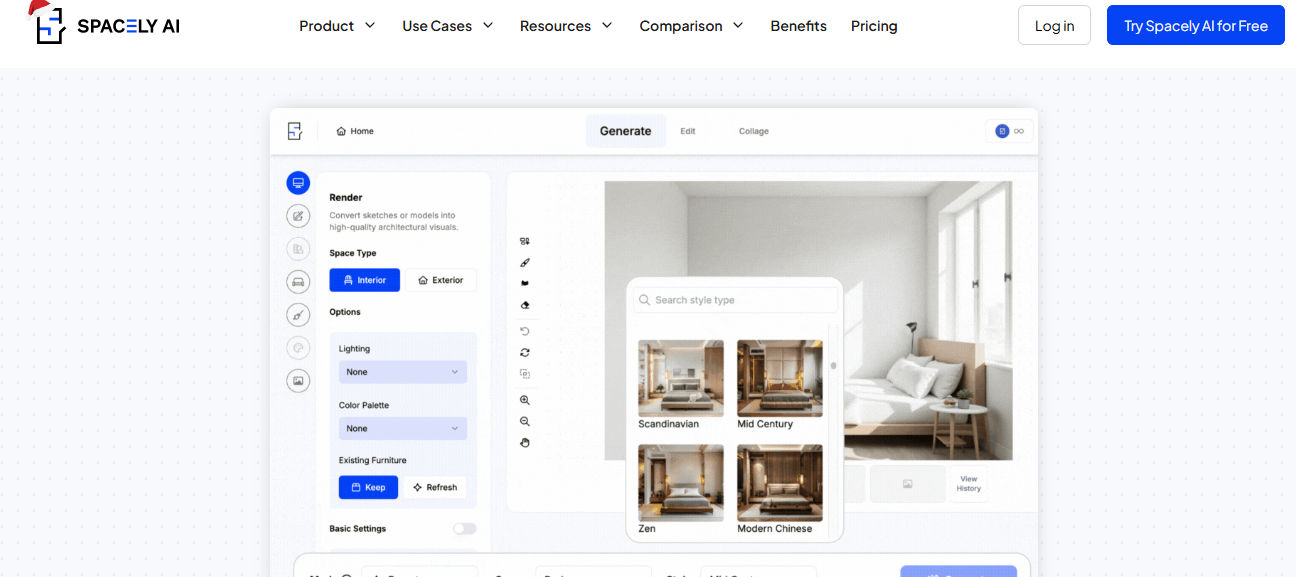The image size is (1296, 577).
Task: Open the Lighting dropdown
Action: pyautogui.click(x=402, y=371)
